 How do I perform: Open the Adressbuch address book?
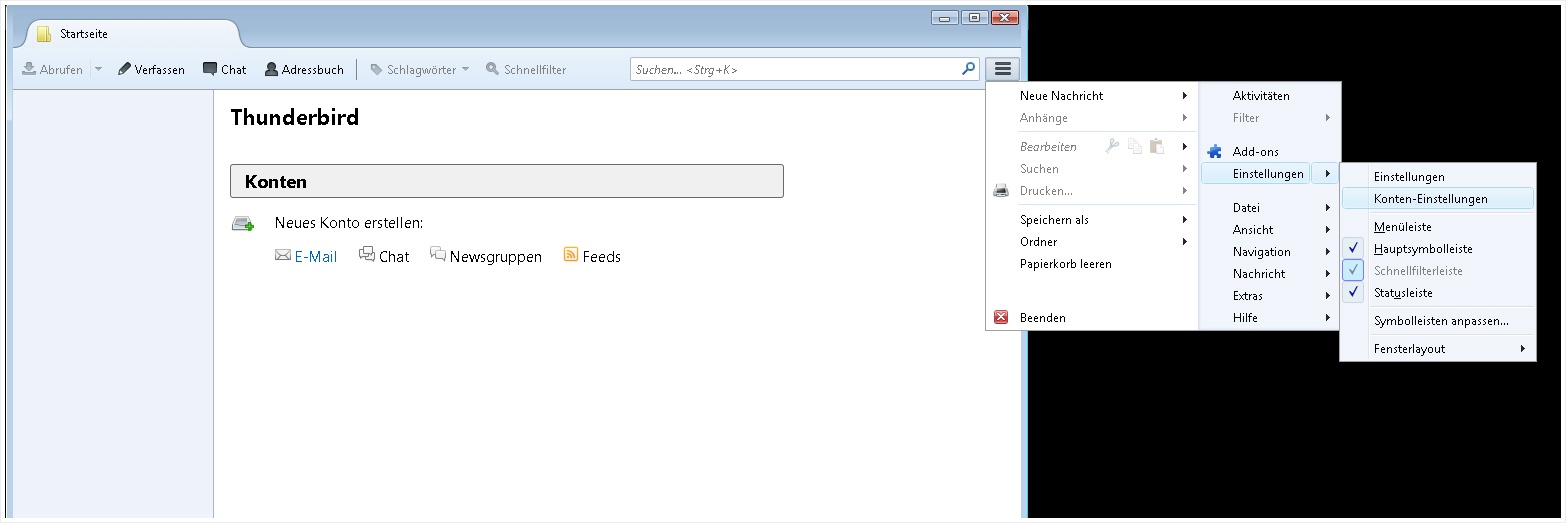coord(304,70)
